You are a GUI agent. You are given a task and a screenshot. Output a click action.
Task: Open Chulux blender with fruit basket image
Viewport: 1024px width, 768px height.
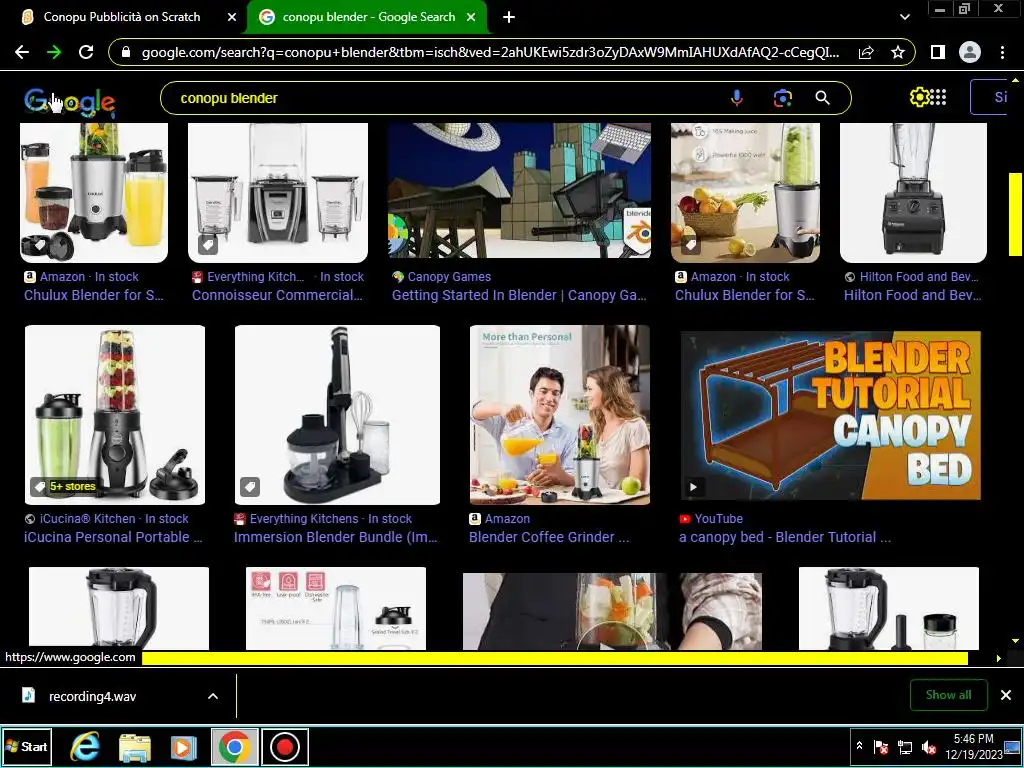tap(745, 193)
